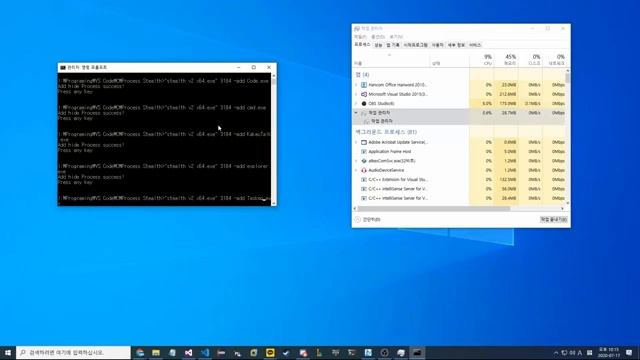640x360 pixels.
Task: Click the End task (작업 끝내기) button
Action: [x=553, y=220]
